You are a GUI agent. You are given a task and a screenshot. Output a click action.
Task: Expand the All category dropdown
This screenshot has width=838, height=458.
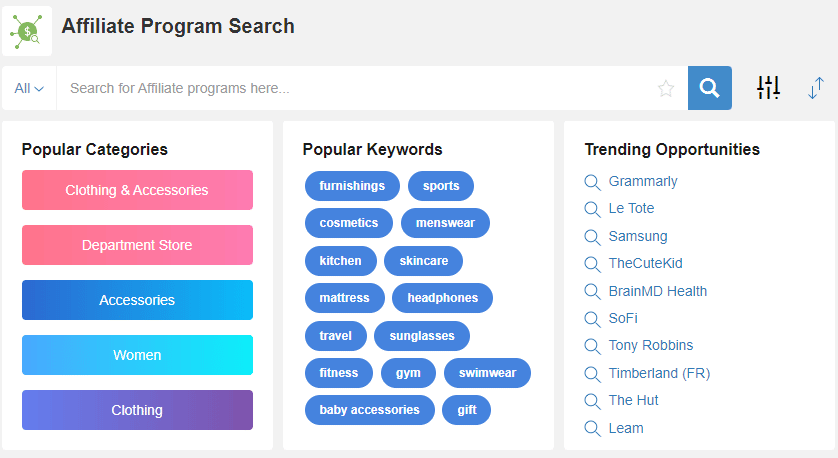pos(29,88)
